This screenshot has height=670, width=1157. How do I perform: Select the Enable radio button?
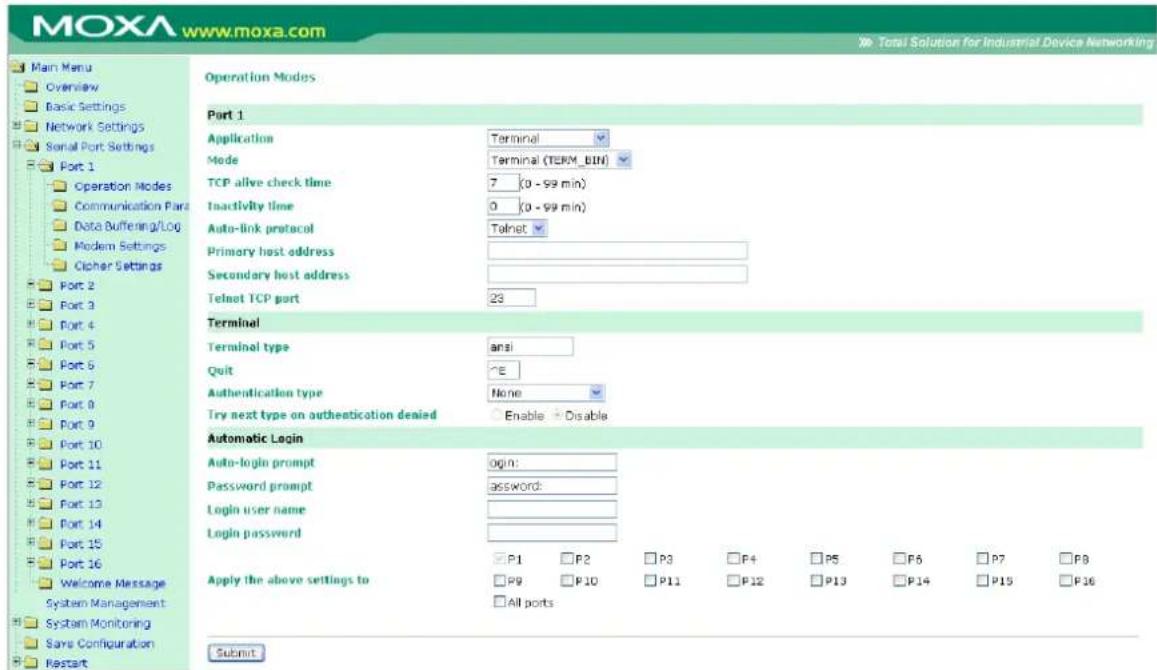497,415
